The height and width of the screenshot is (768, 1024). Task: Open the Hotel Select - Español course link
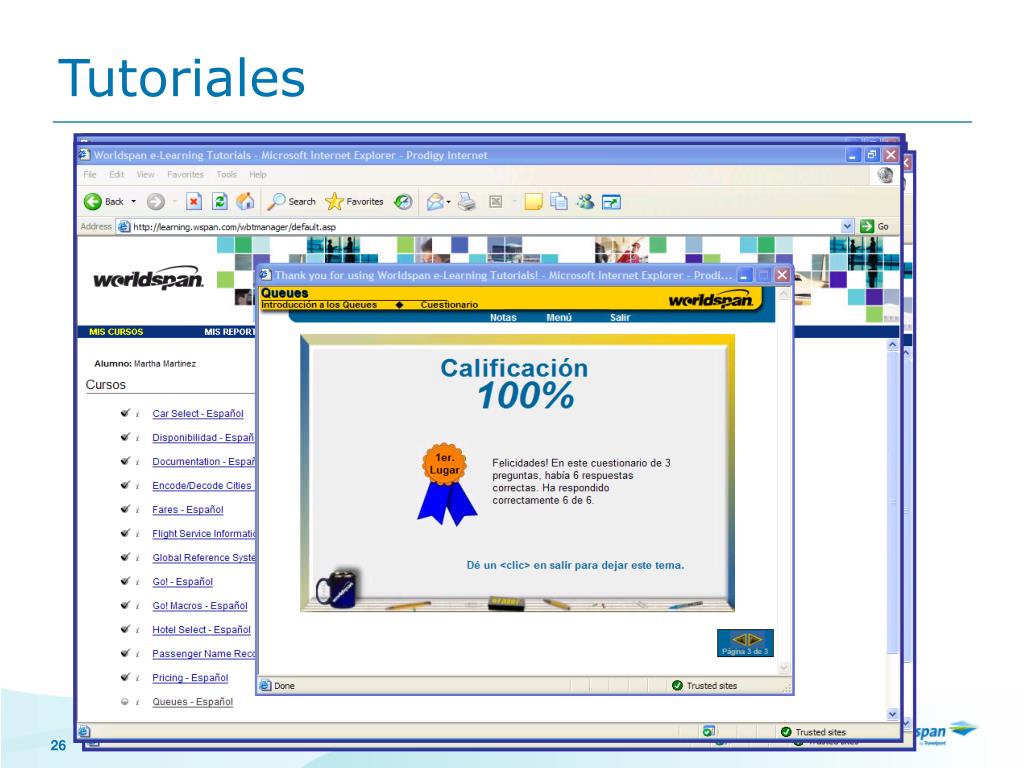201,630
